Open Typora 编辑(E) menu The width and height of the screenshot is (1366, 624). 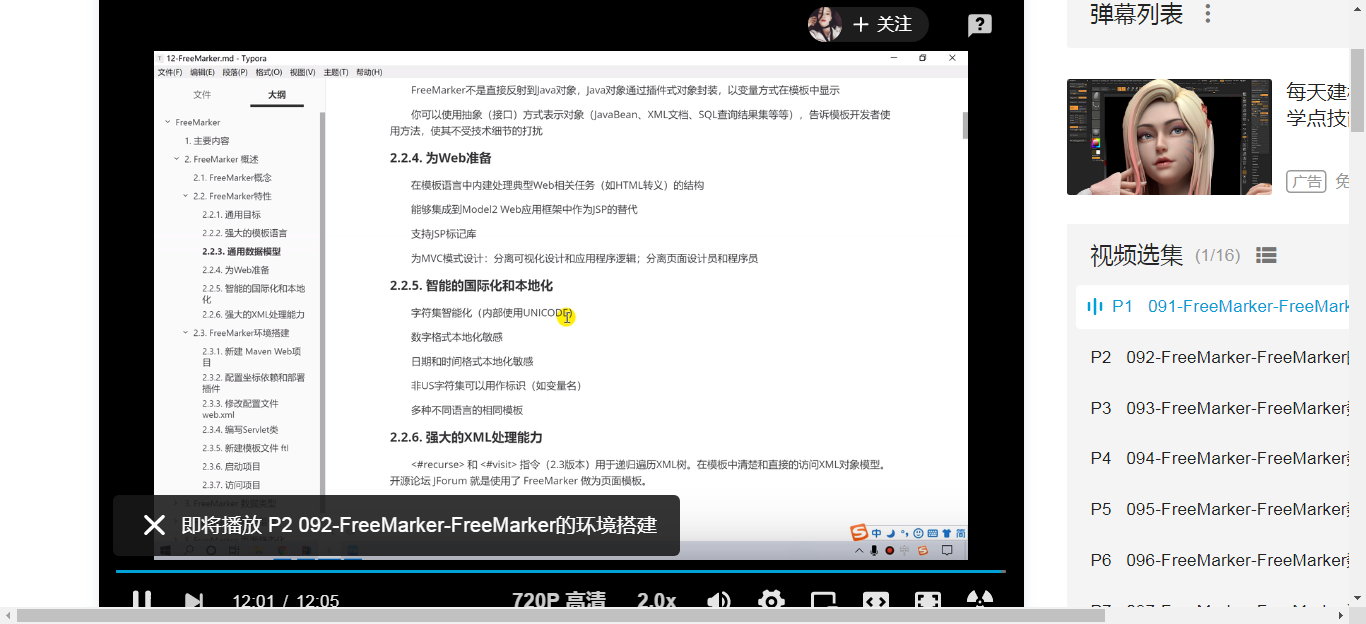tap(202, 72)
